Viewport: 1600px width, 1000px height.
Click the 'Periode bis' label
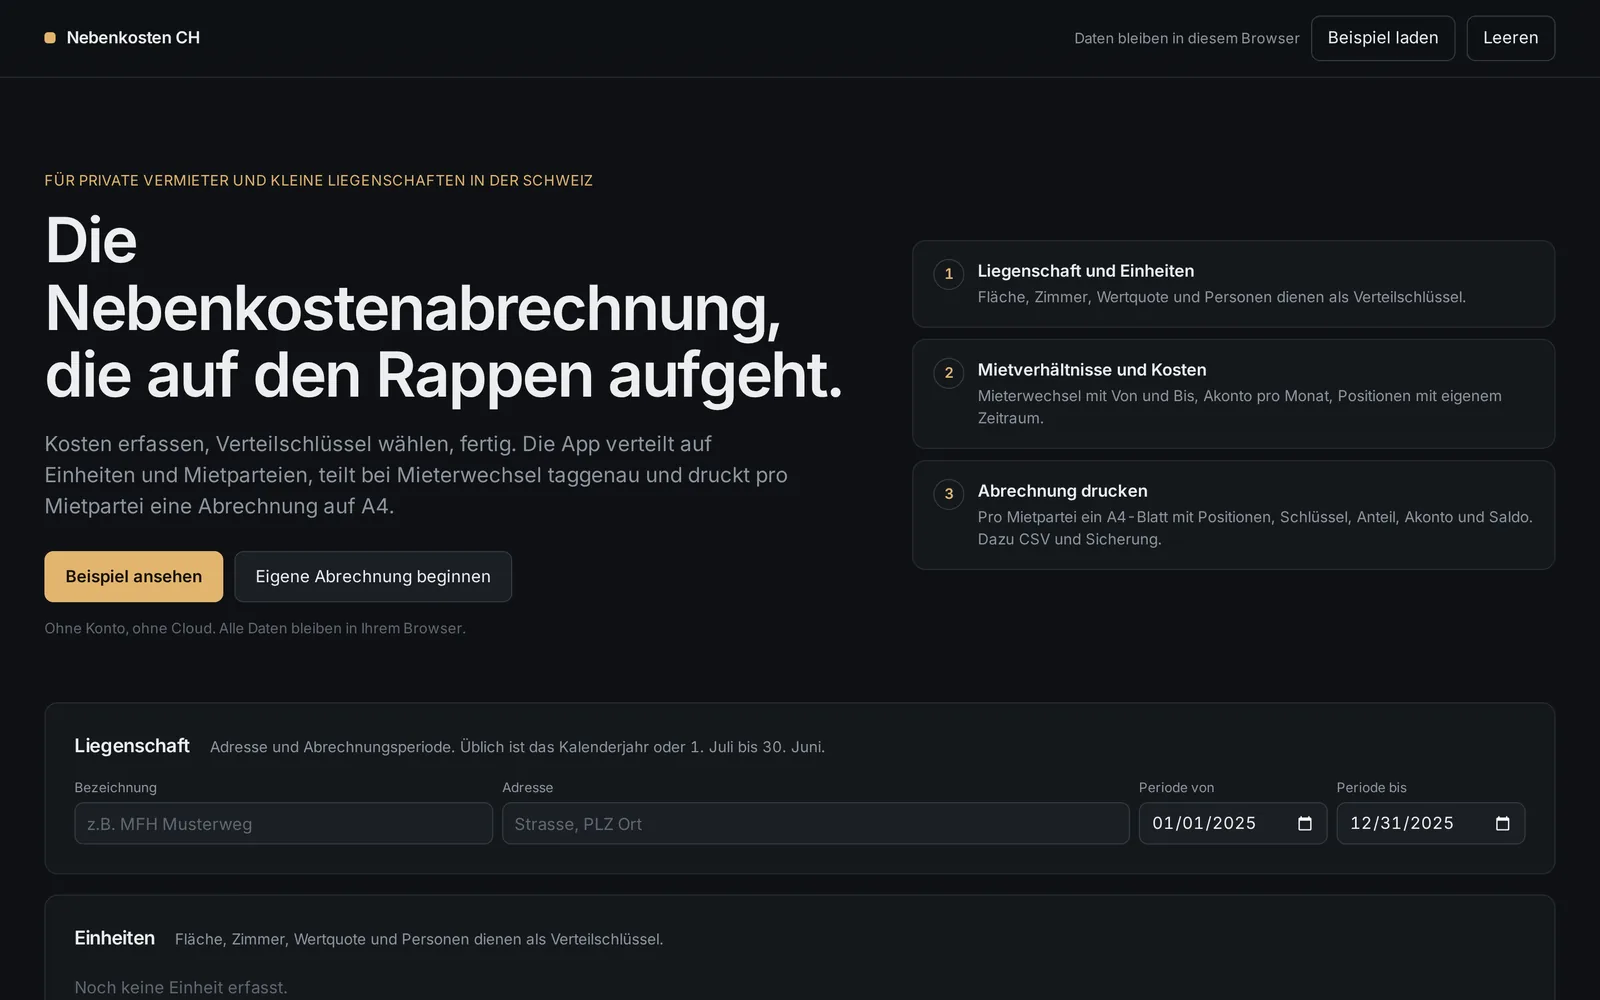1371,787
